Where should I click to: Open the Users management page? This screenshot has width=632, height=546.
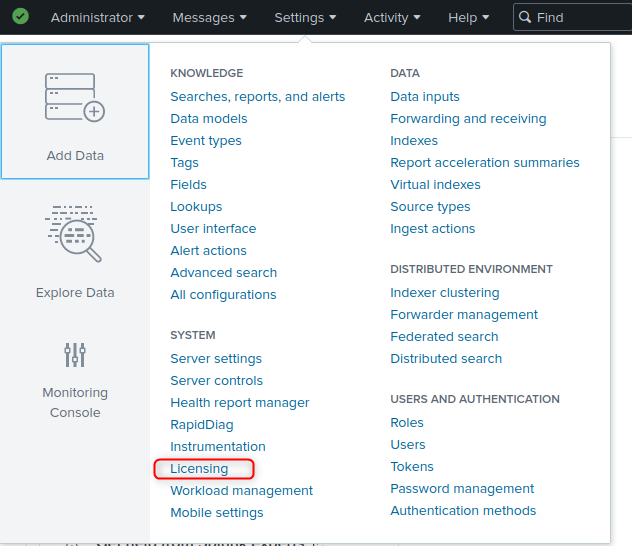click(408, 445)
